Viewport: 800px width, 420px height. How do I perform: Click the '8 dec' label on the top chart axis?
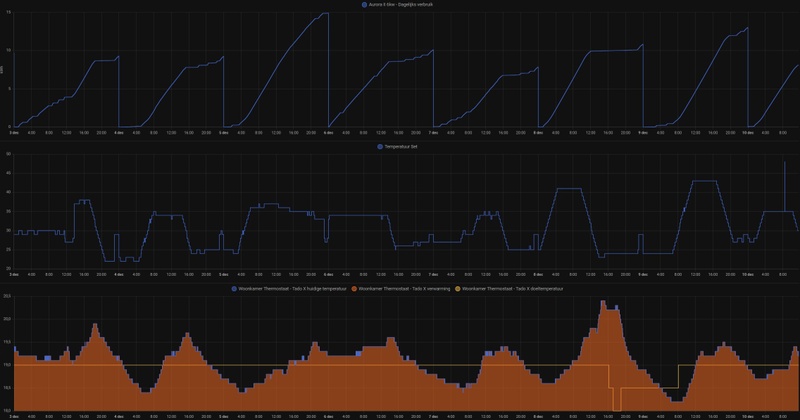coord(538,133)
